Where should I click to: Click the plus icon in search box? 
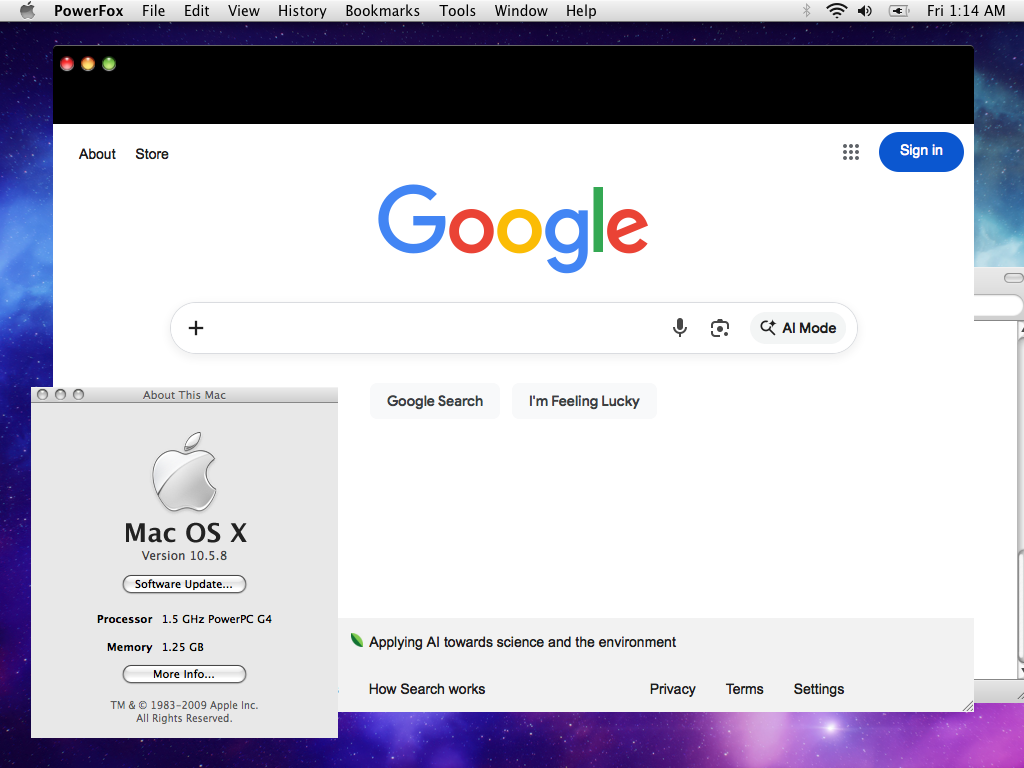196,328
